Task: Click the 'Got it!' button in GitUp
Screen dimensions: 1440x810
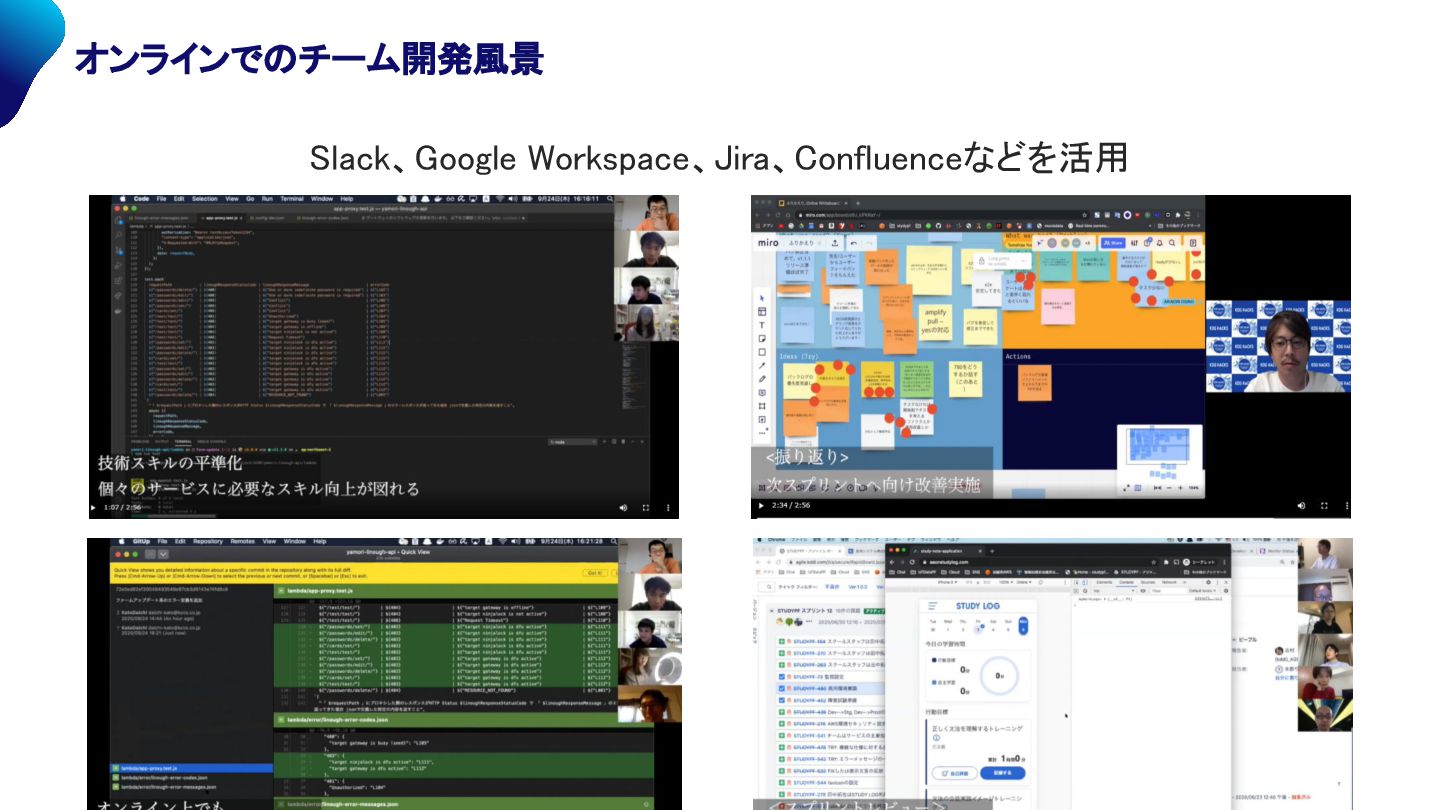Action: click(x=595, y=573)
